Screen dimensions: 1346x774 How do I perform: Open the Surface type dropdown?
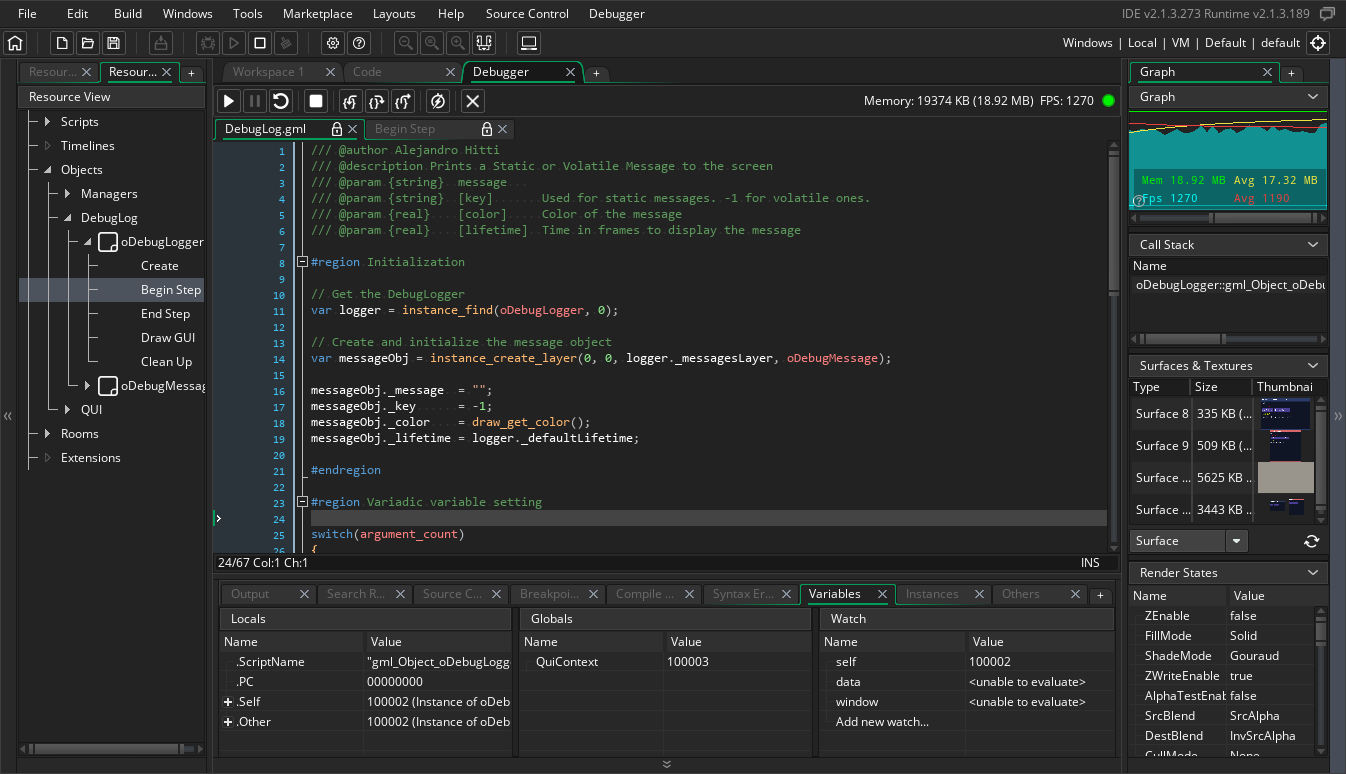1237,541
